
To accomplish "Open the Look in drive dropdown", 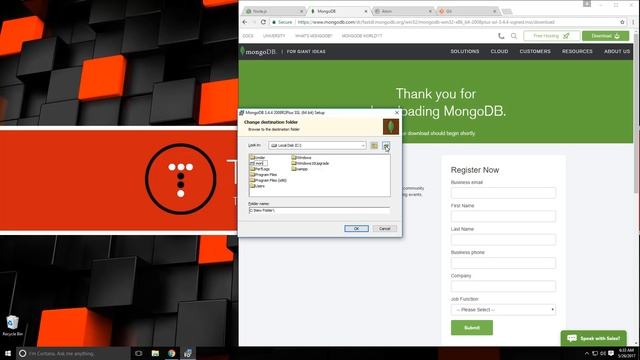I will point(317,145).
